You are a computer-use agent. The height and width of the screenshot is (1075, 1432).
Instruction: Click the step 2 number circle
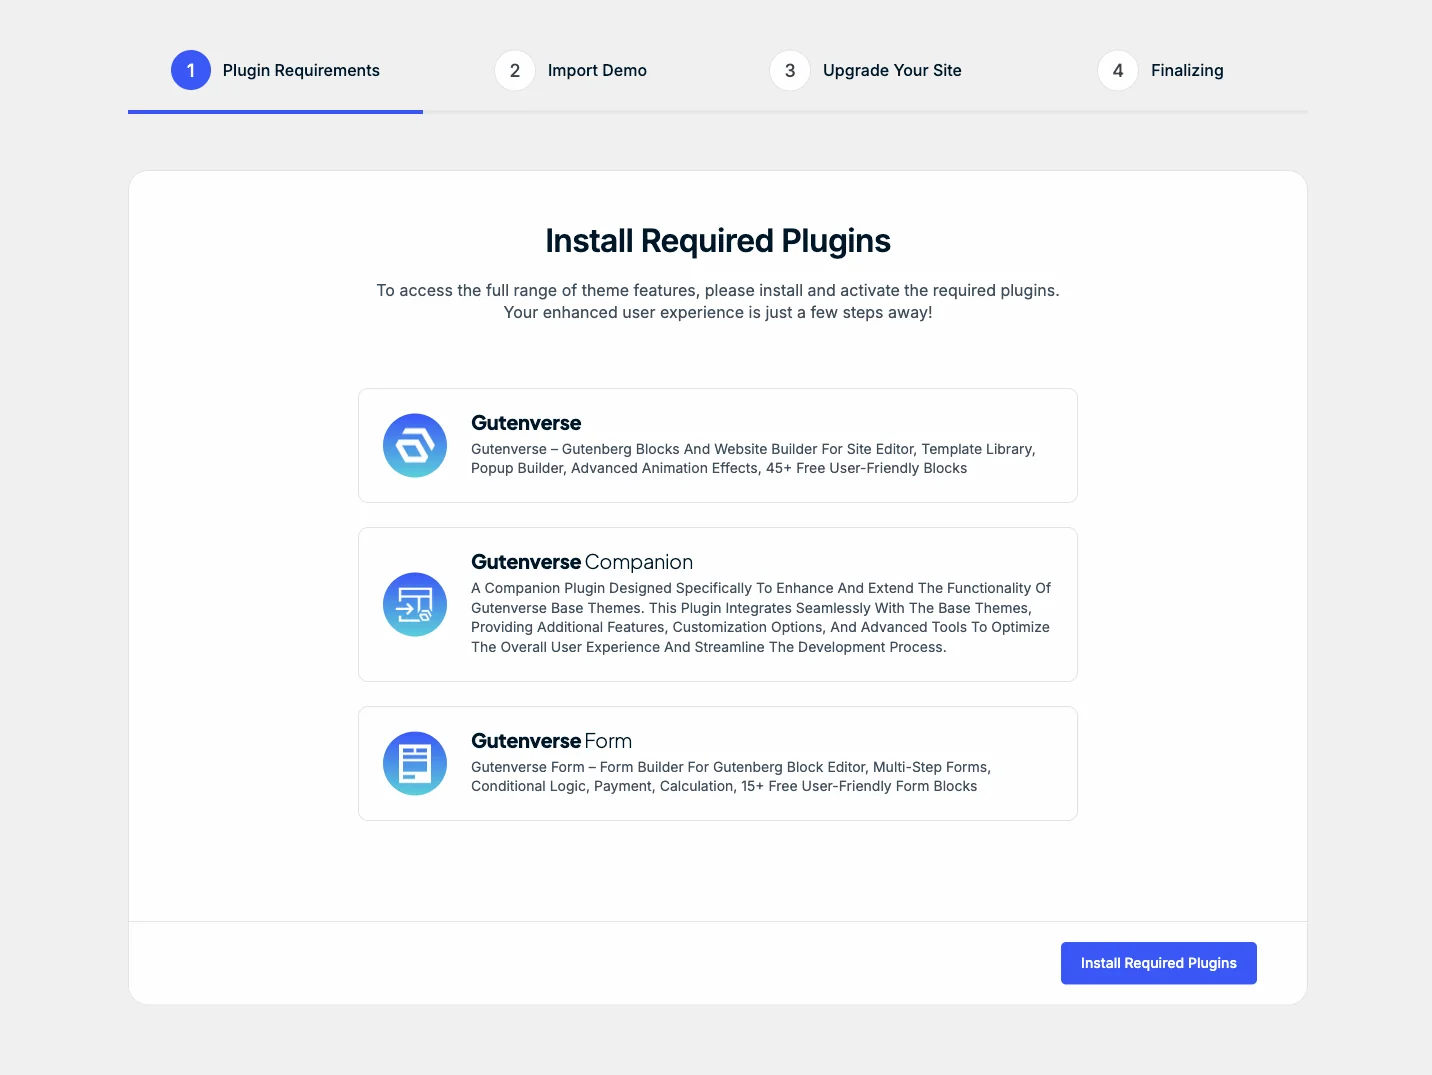tap(515, 70)
